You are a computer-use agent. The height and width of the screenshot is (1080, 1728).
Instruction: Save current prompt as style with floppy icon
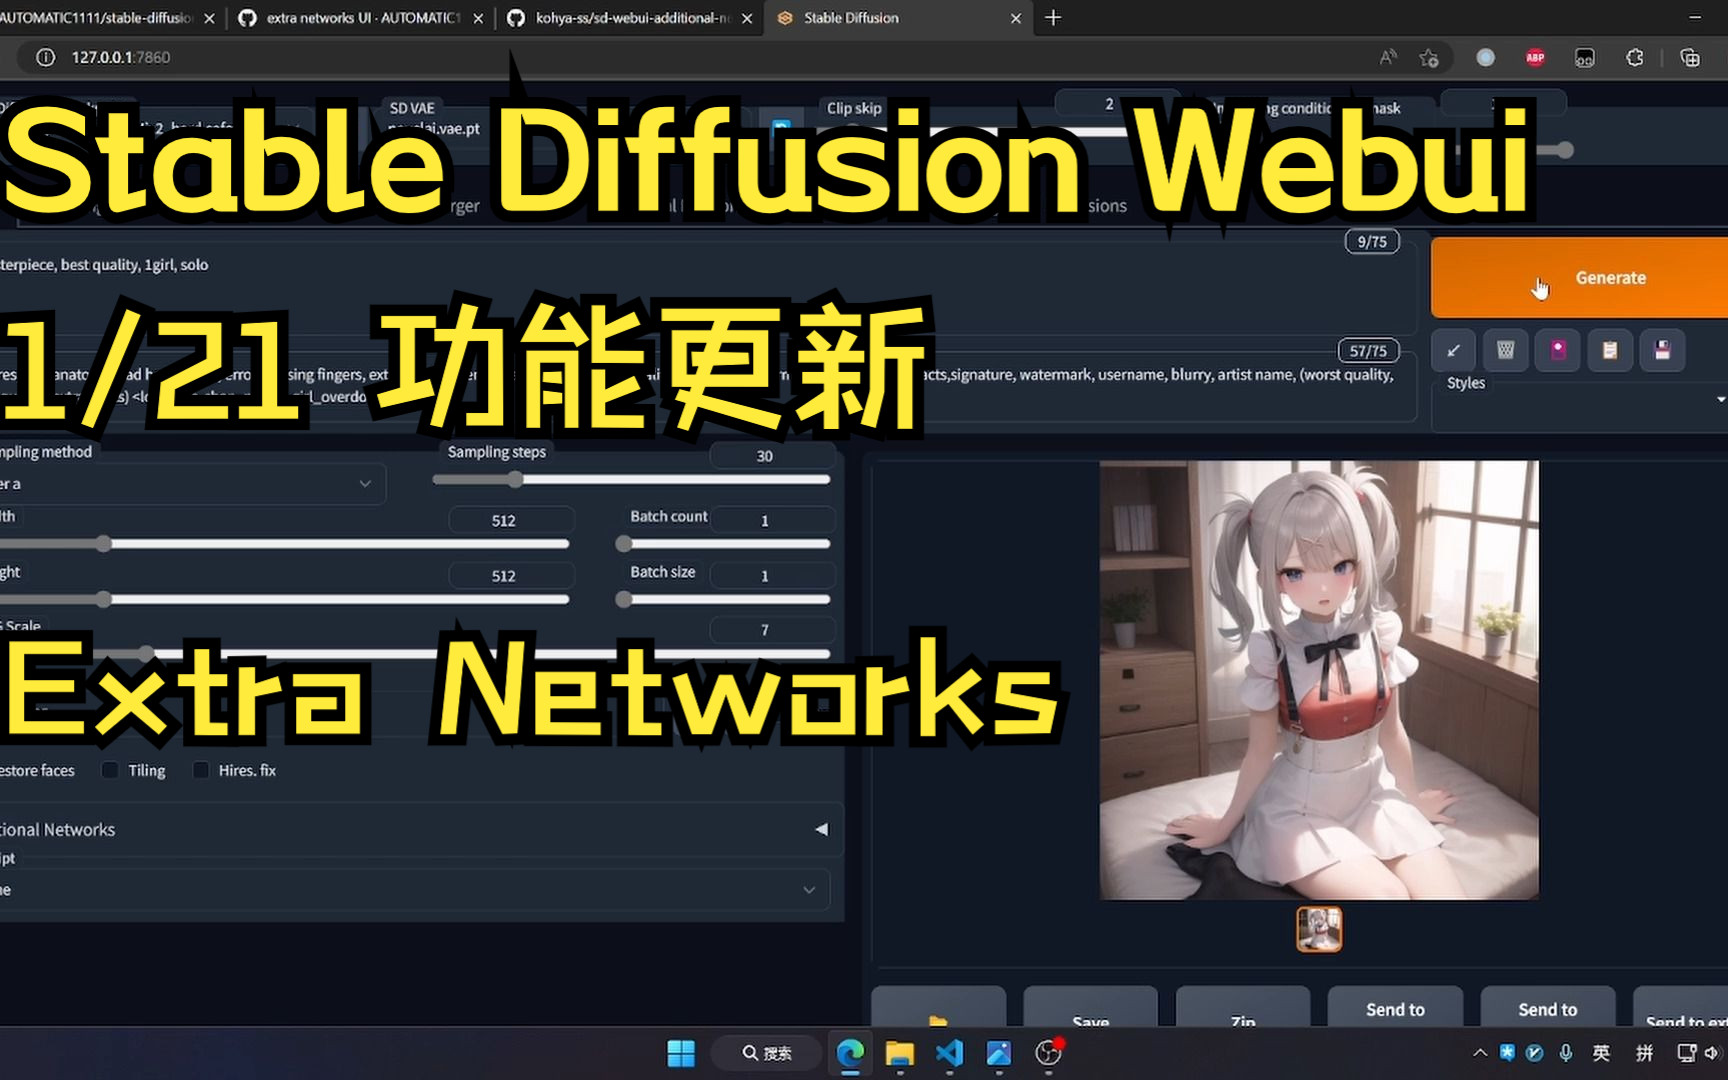1663,350
